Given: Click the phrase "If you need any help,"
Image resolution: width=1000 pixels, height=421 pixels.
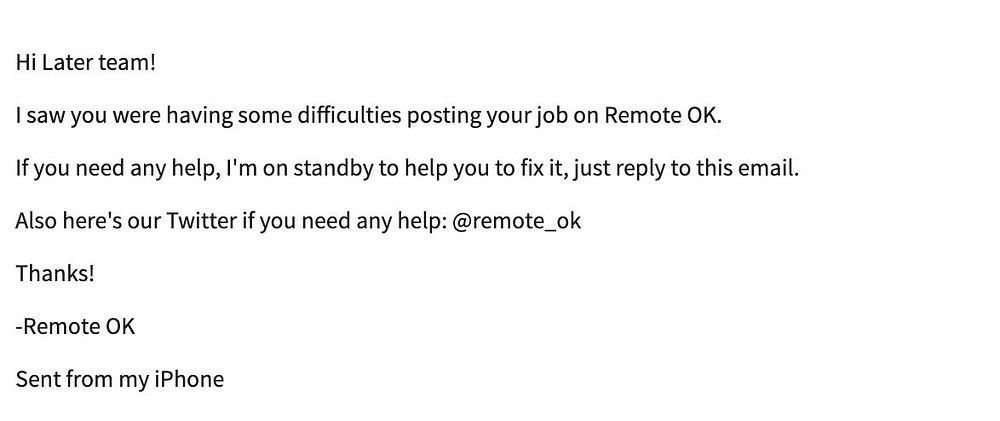Looking at the screenshot, I should (x=118, y=169).
